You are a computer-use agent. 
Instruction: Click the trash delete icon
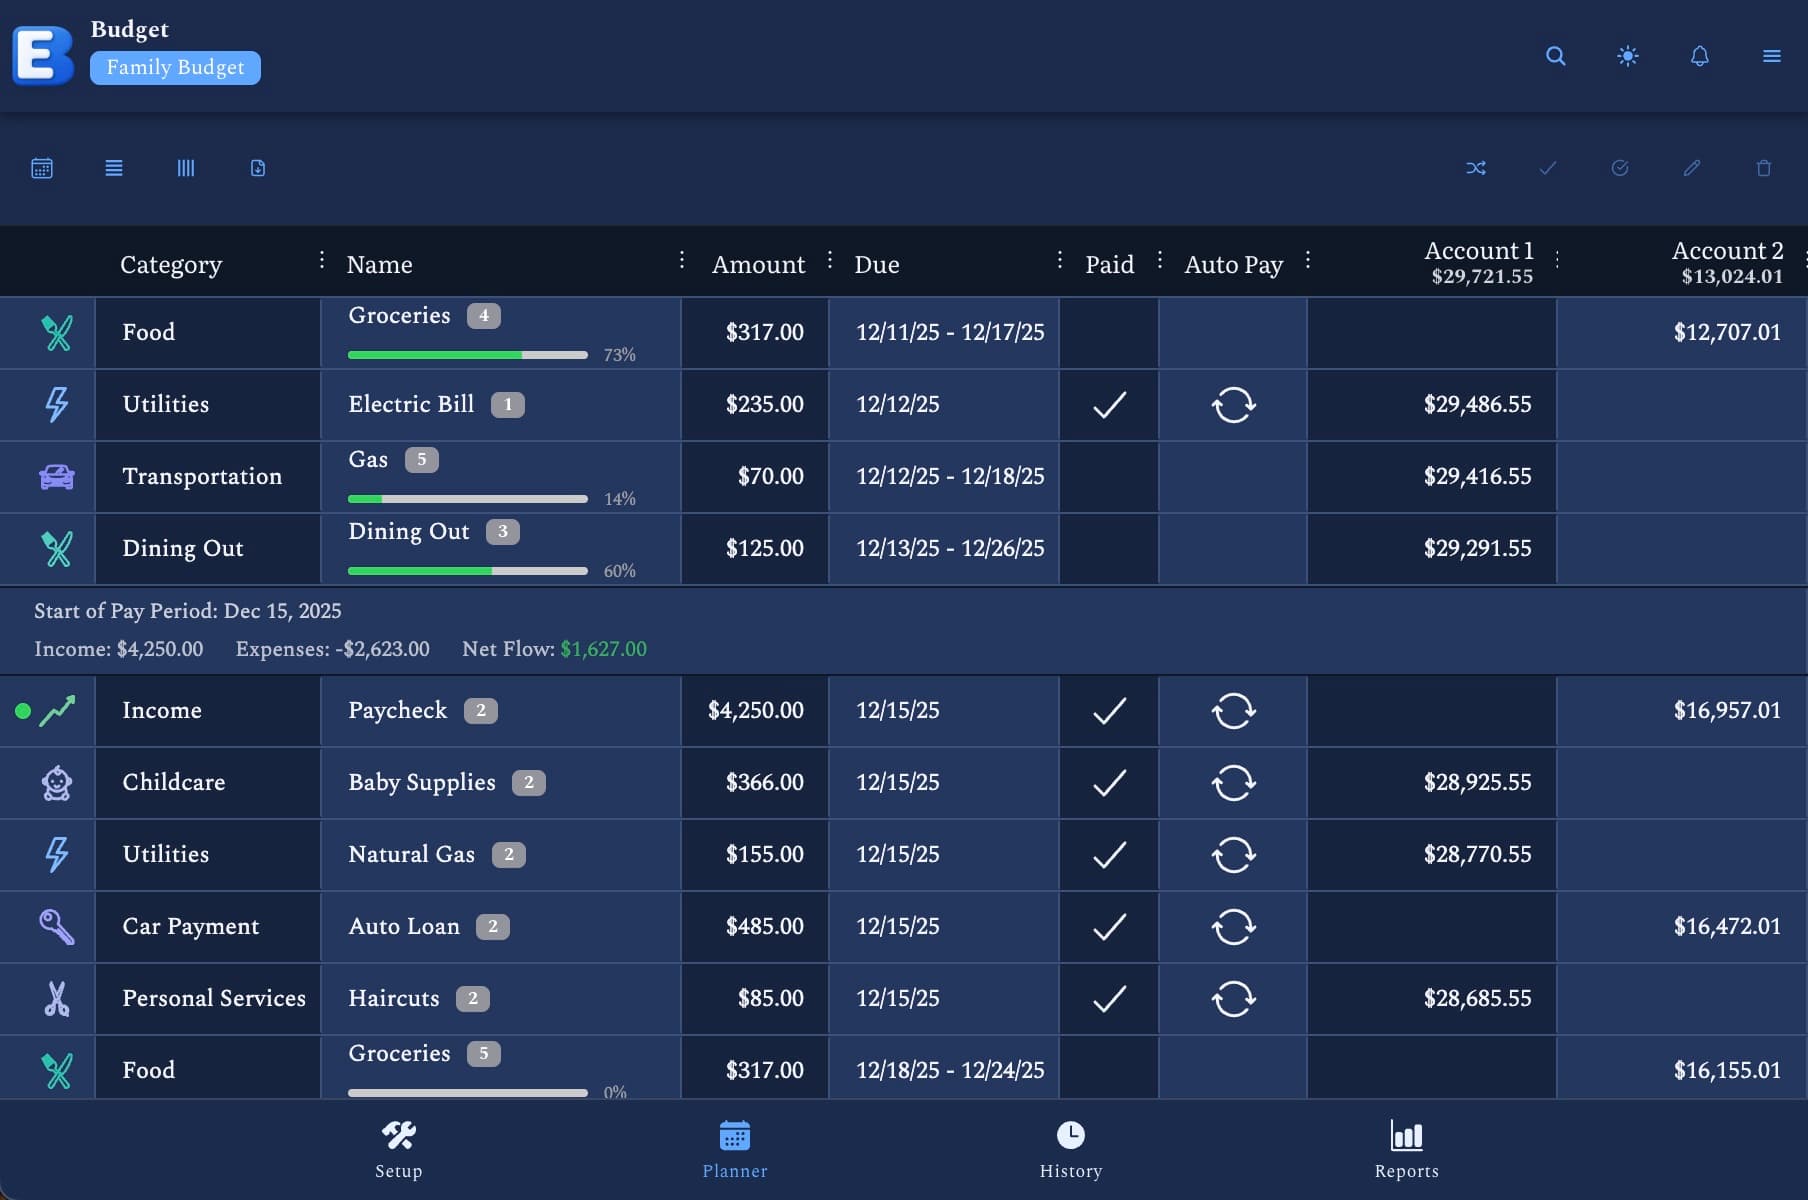coord(1762,168)
